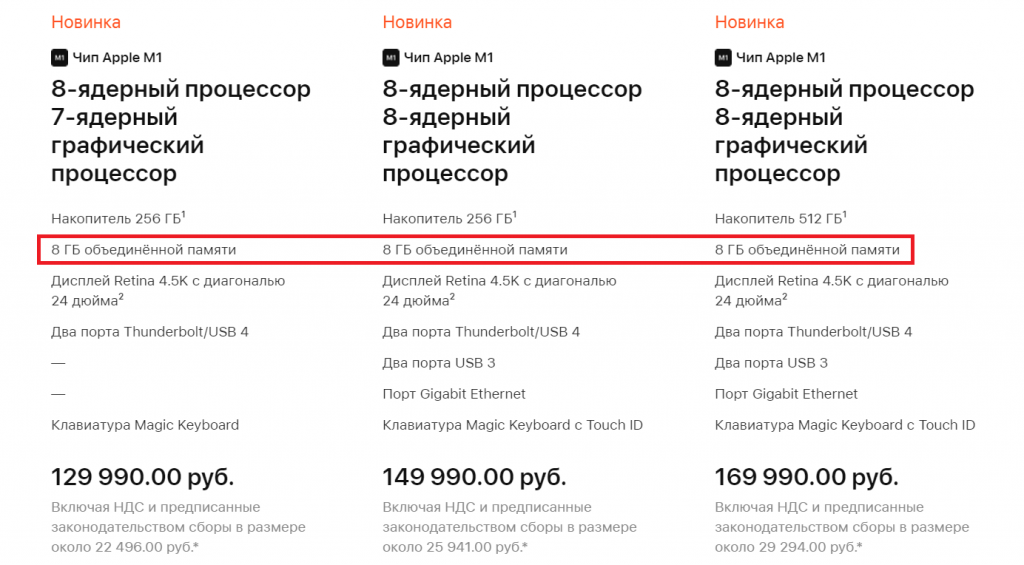Click the M1 chip icon in the 169 990 руб. column
Viewport: 1024px width, 565px height.
coord(723,58)
